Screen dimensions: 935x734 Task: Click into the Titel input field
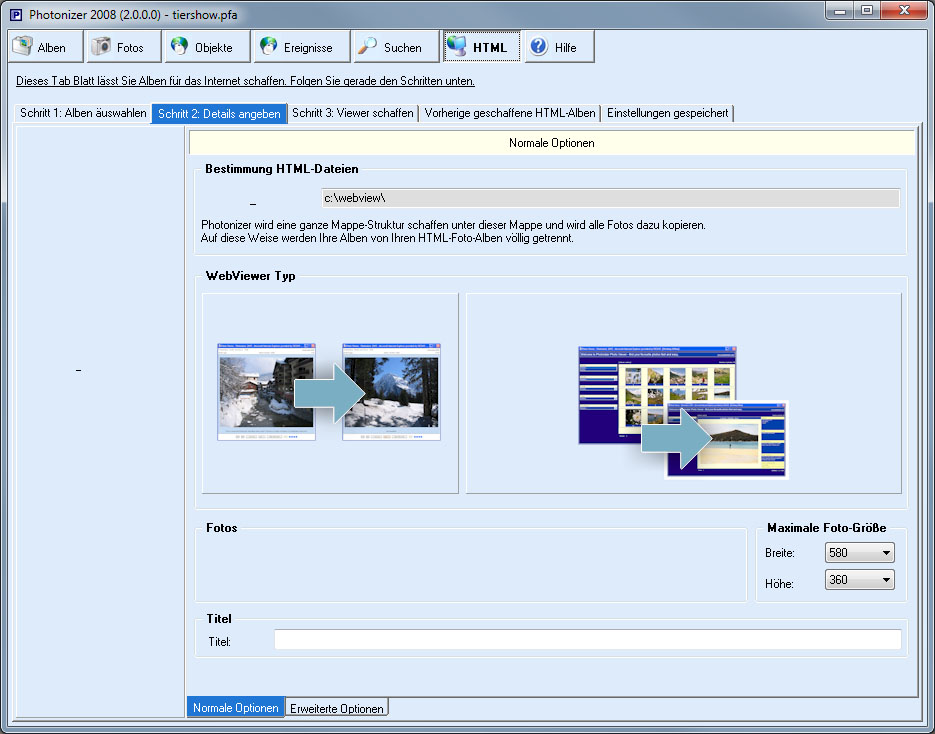[587, 639]
